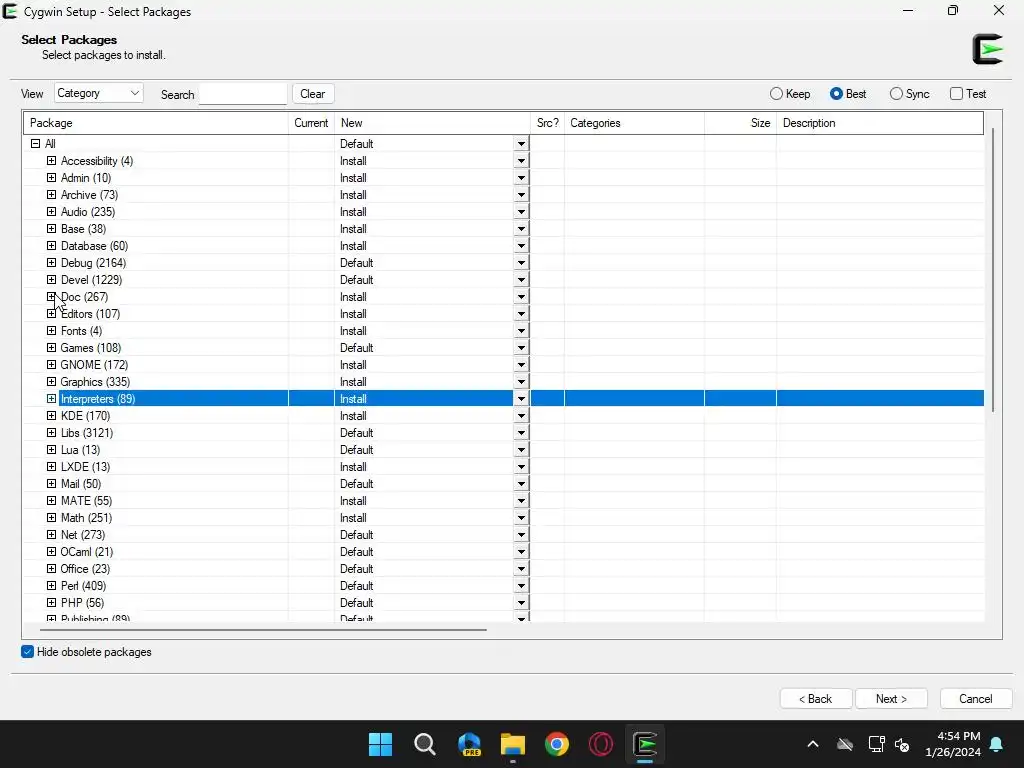Click the Search input field
The width and height of the screenshot is (1024, 768).
pyautogui.click(x=242, y=94)
